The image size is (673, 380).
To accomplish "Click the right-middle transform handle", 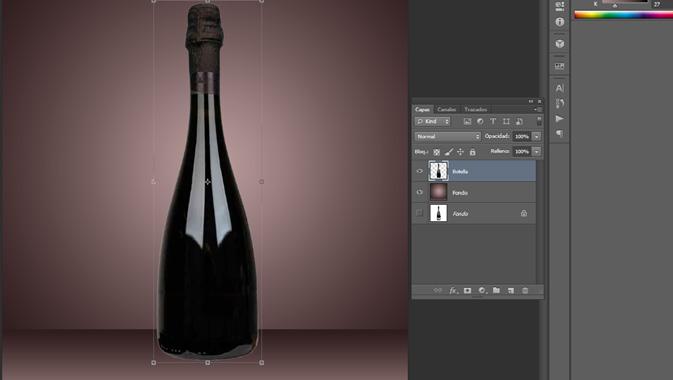I will [x=261, y=182].
